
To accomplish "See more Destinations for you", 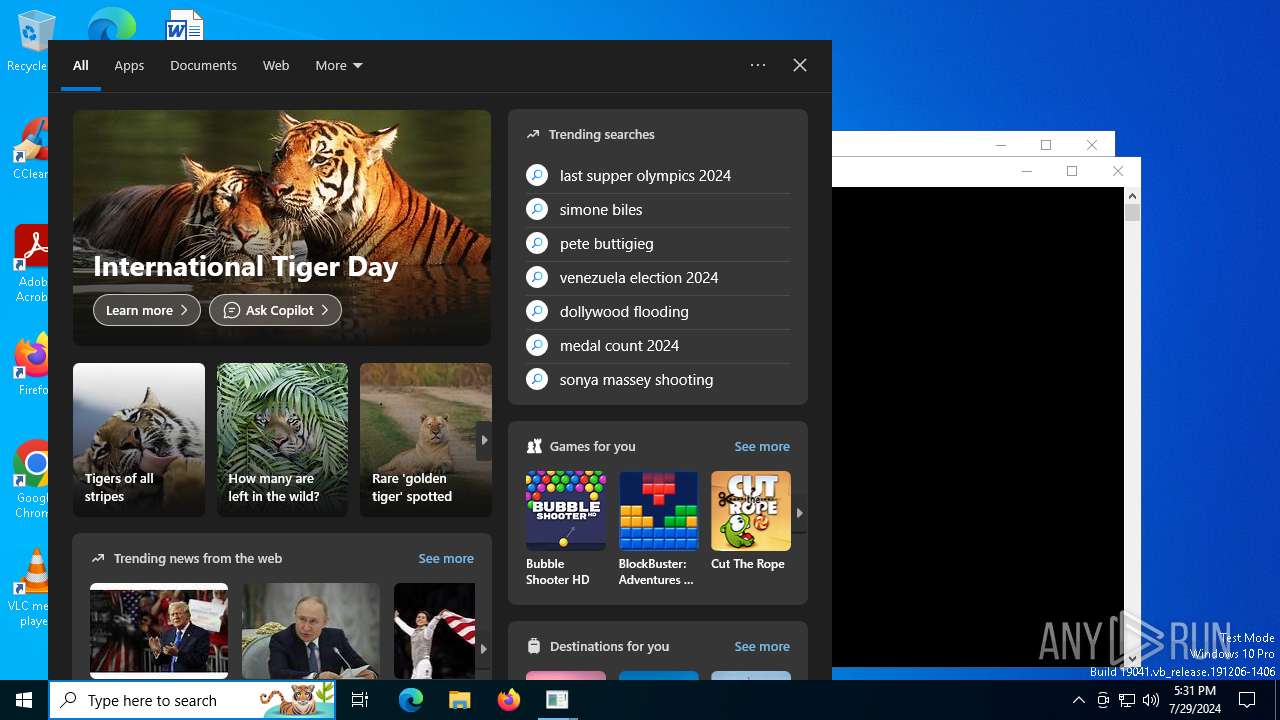I will click(762, 646).
